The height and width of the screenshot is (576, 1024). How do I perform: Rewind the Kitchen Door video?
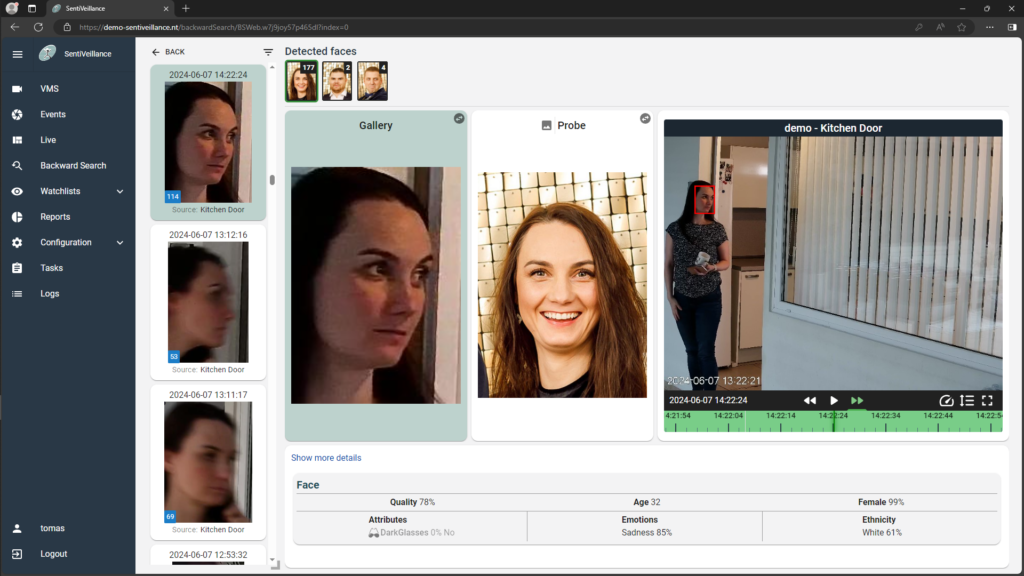810,400
